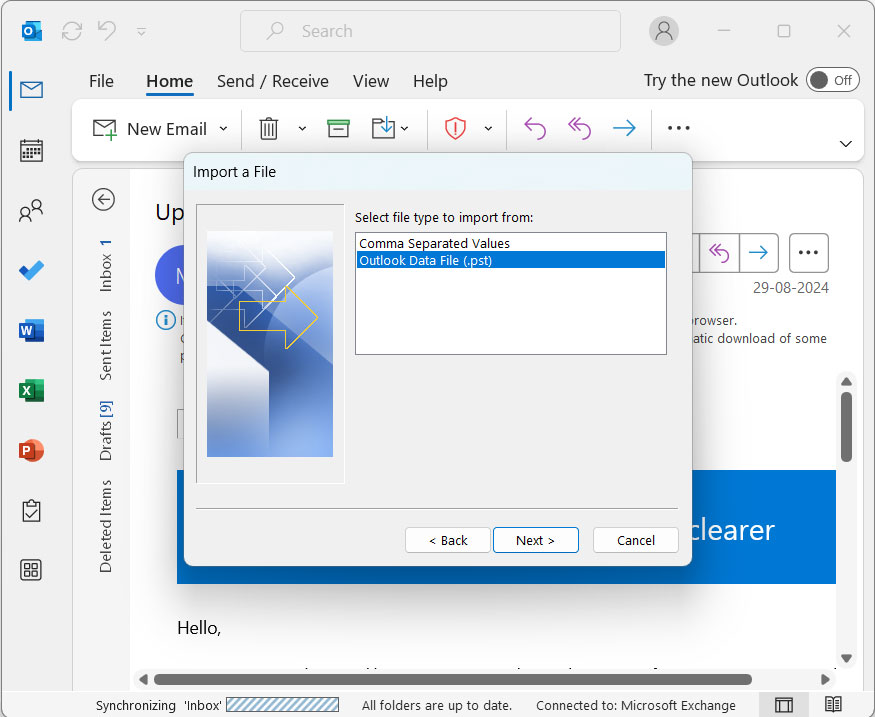Open the To Do app icon
875x717 pixels.
[30, 270]
